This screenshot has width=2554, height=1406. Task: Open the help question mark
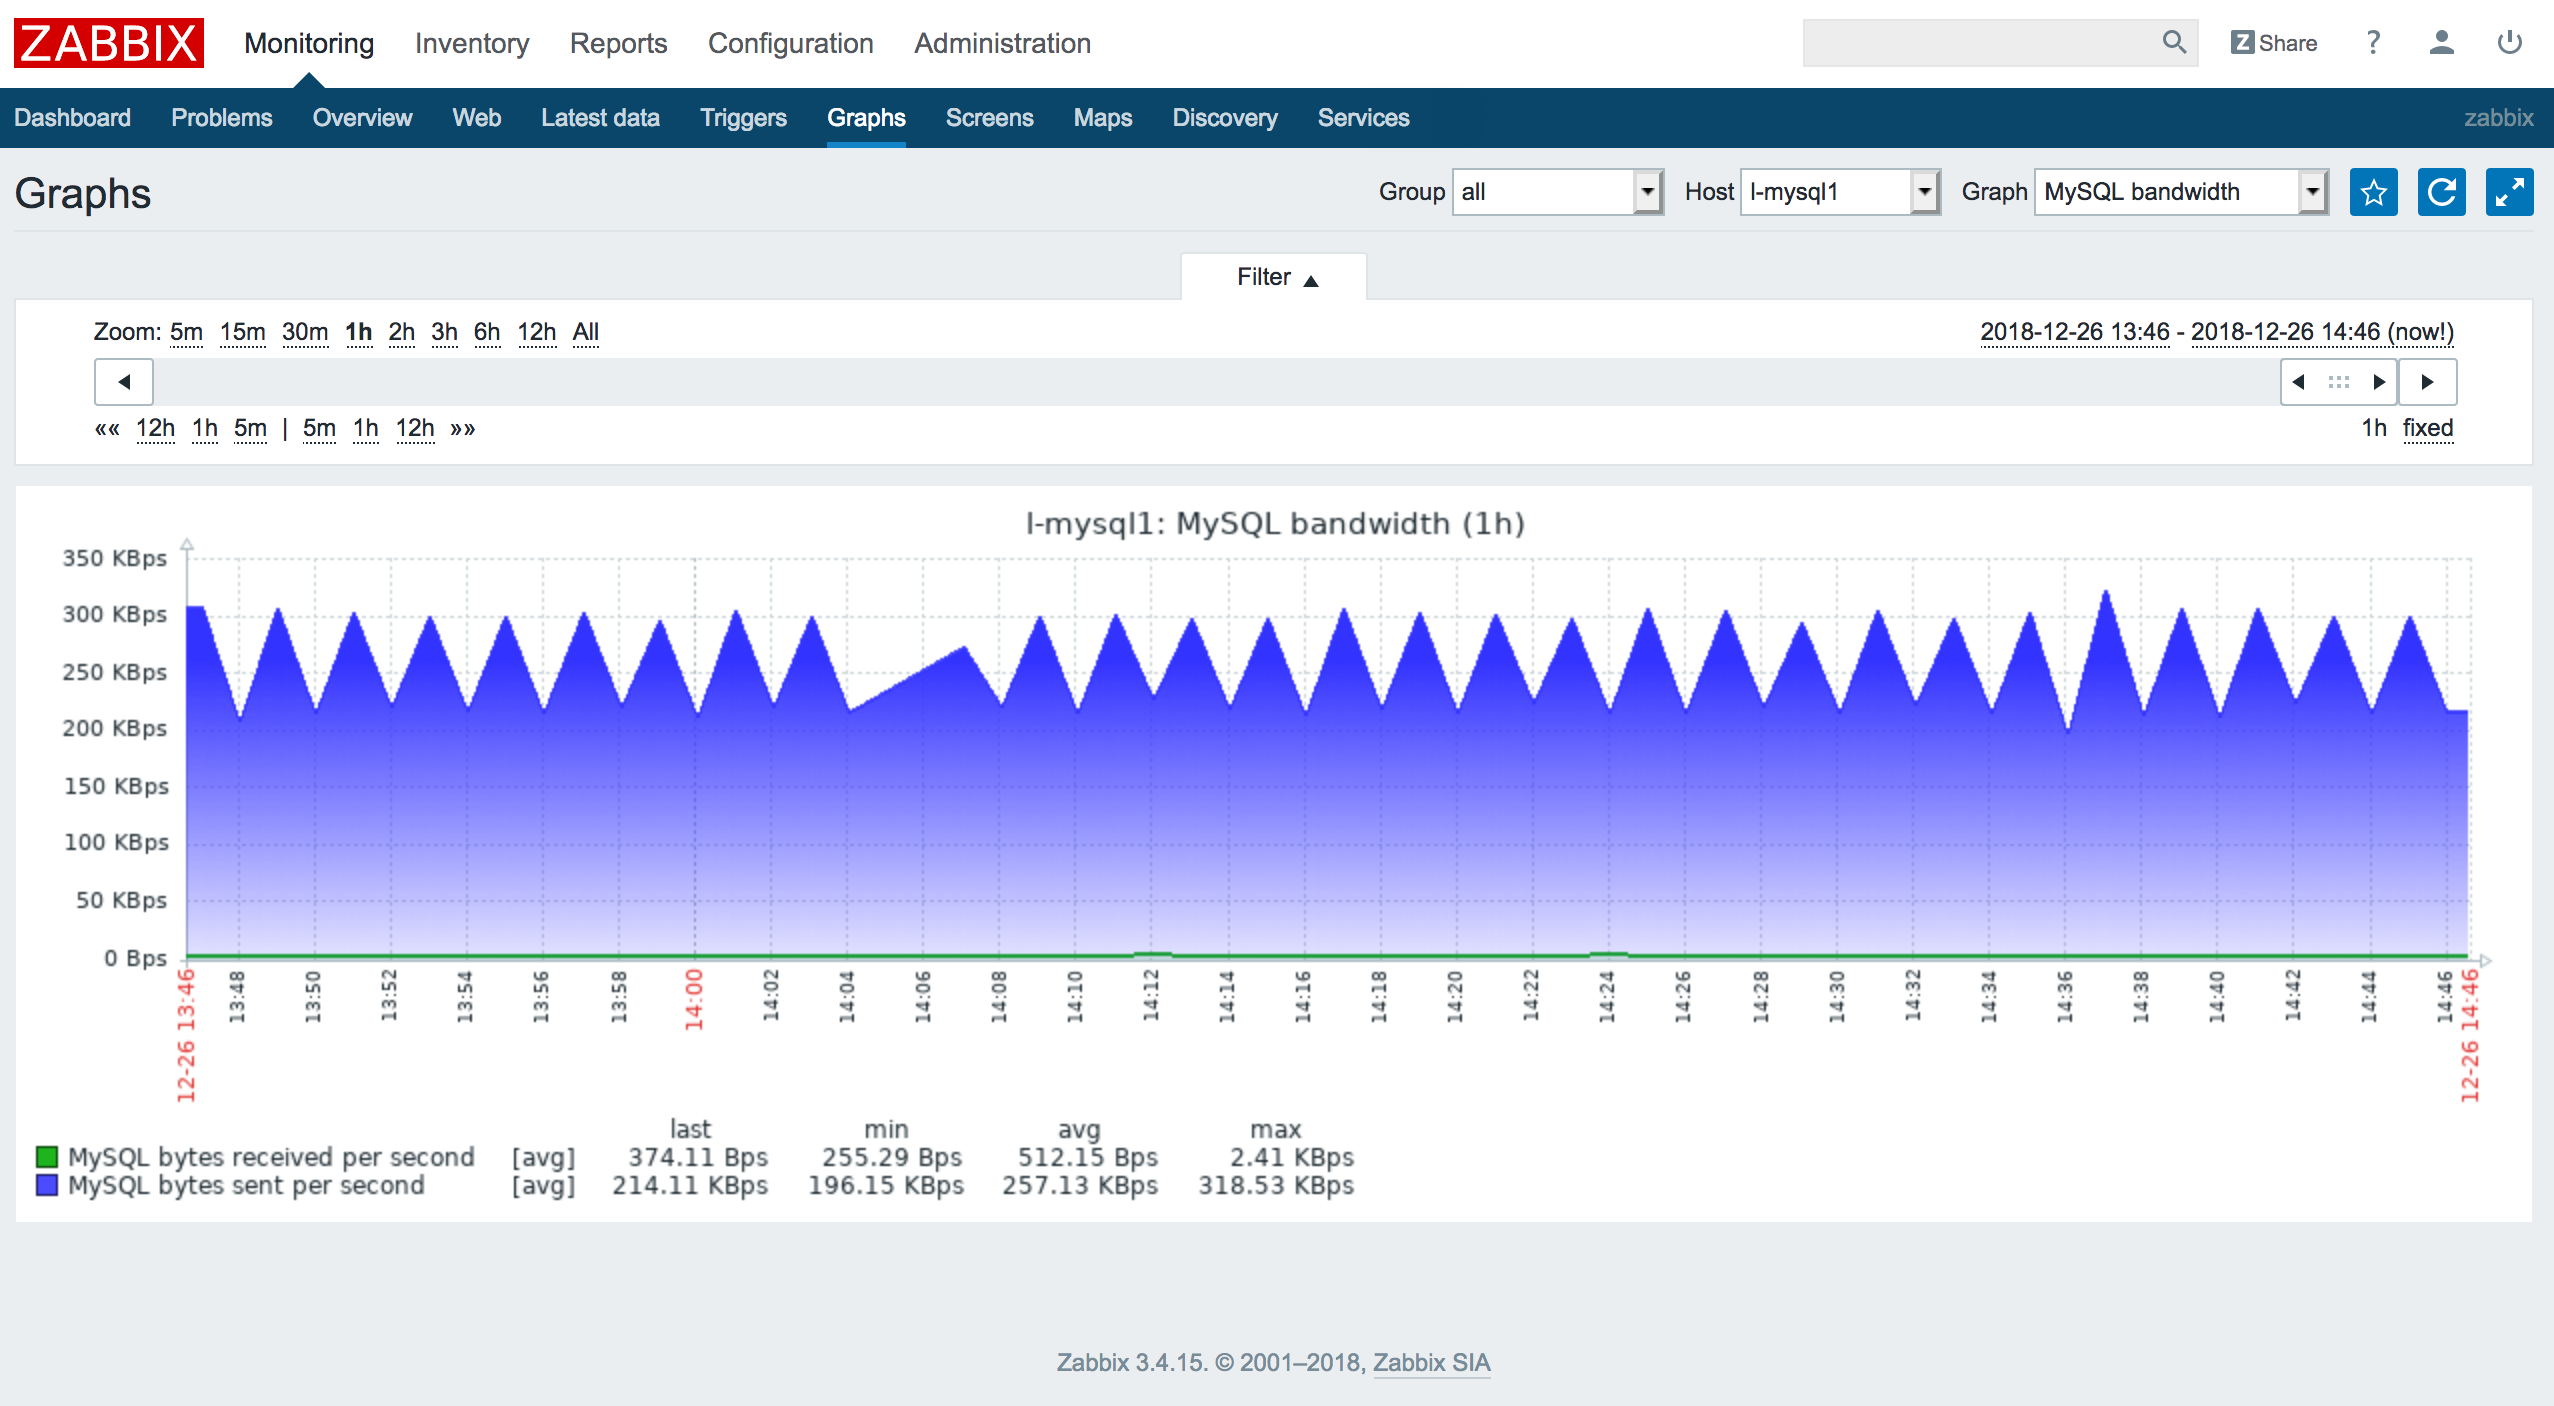click(x=2373, y=43)
